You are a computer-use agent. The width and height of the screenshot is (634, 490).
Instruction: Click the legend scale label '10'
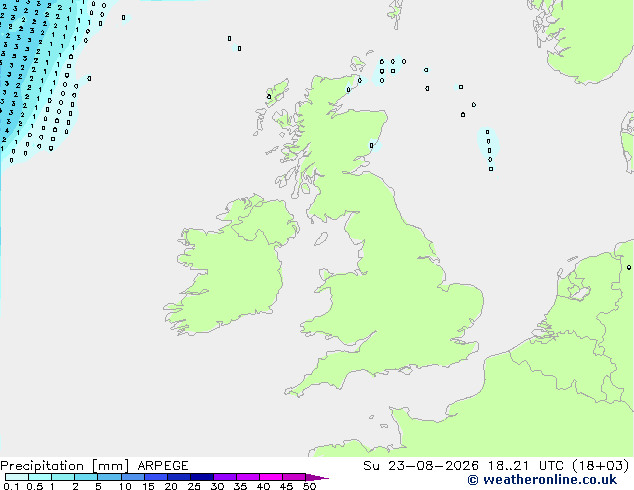tap(125, 486)
